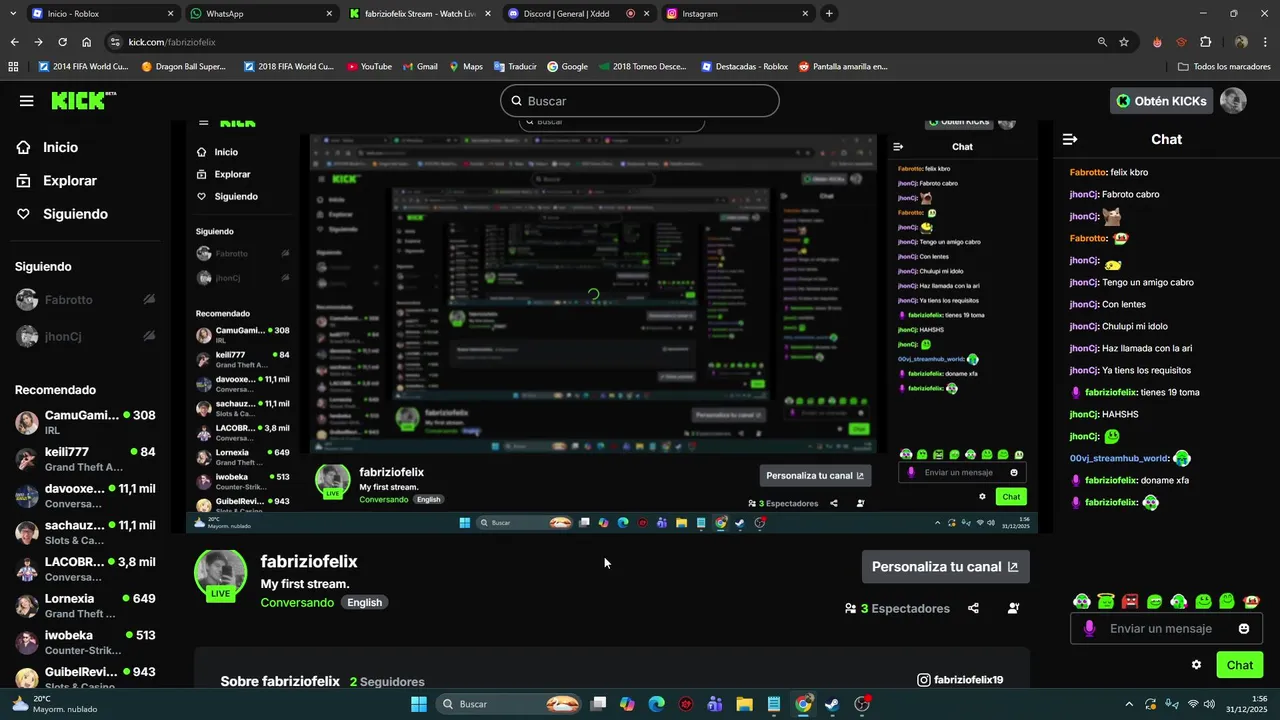Bookmark this page star icon
The width and height of the screenshot is (1280, 720).
point(1124,42)
